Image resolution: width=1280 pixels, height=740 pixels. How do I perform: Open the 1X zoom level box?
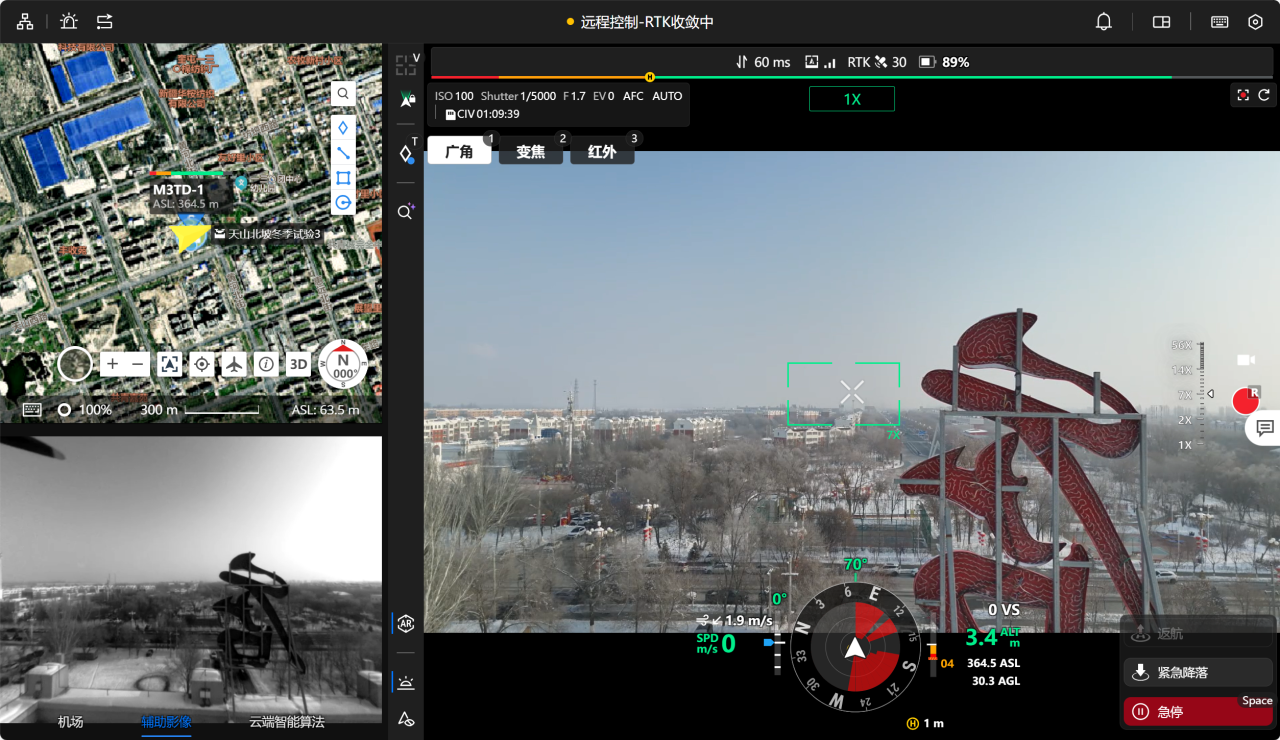852,99
